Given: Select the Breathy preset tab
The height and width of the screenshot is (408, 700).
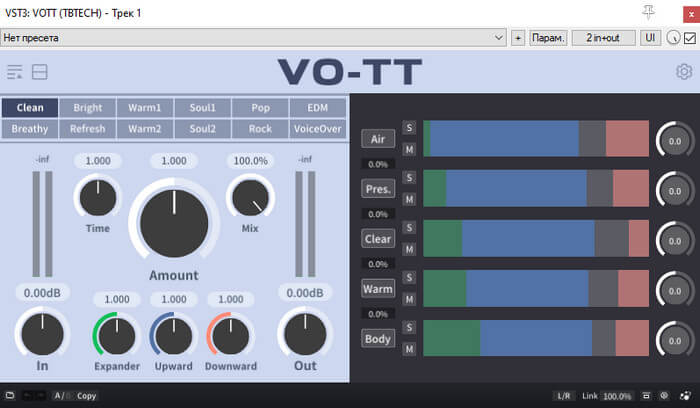Looking at the screenshot, I should pos(30,129).
